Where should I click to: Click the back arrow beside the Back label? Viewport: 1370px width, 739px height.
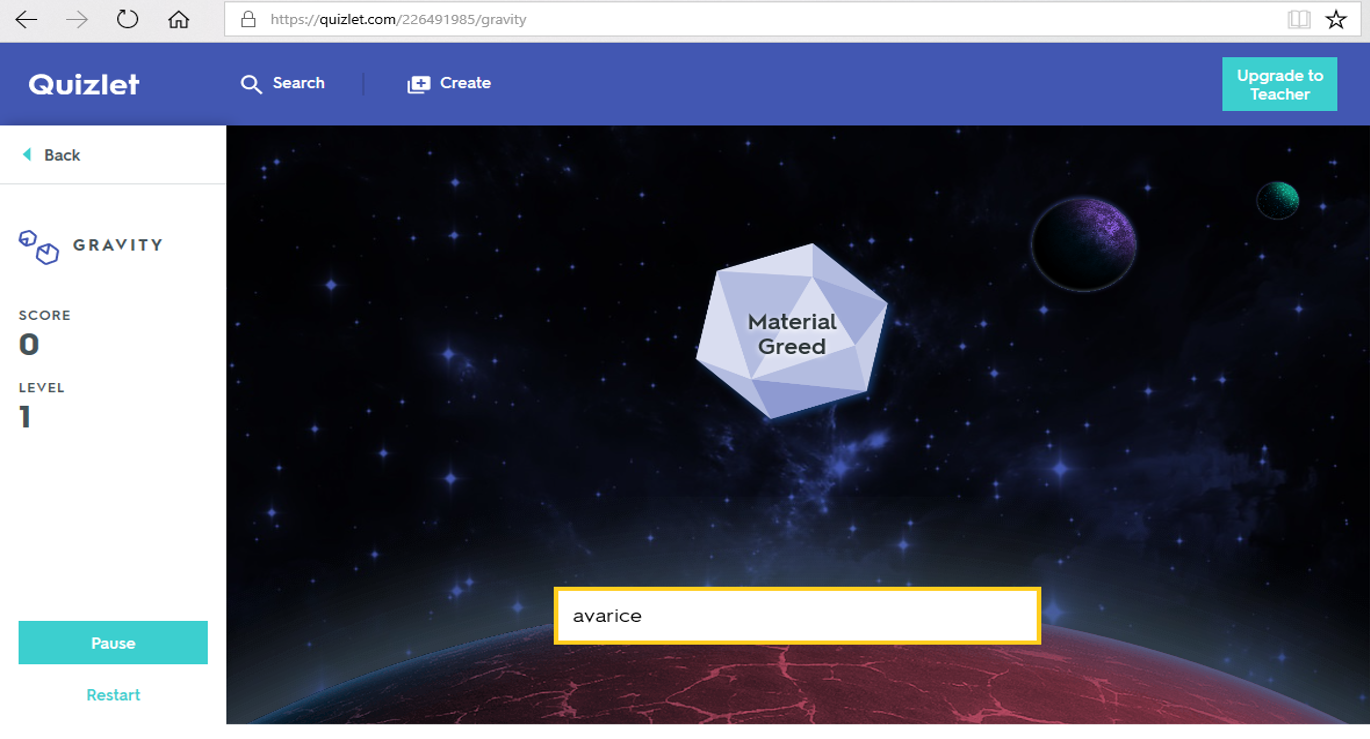click(x=24, y=155)
